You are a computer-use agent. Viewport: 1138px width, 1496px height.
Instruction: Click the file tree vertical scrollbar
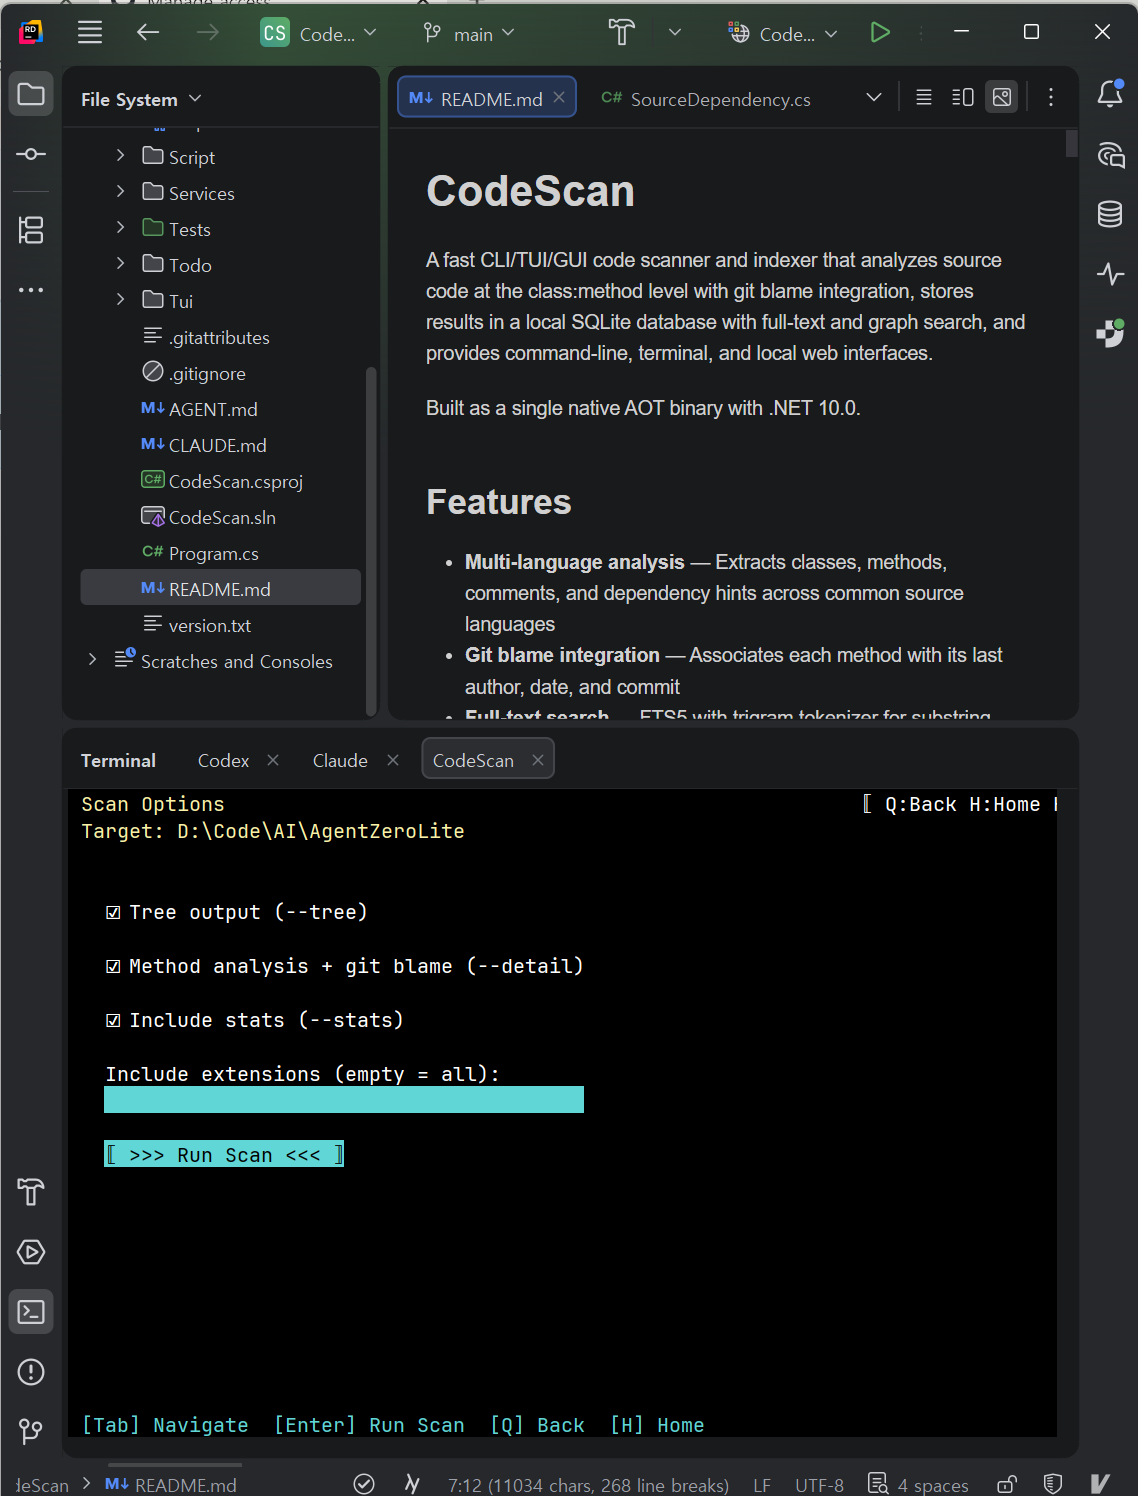click(x=371, y=540)
